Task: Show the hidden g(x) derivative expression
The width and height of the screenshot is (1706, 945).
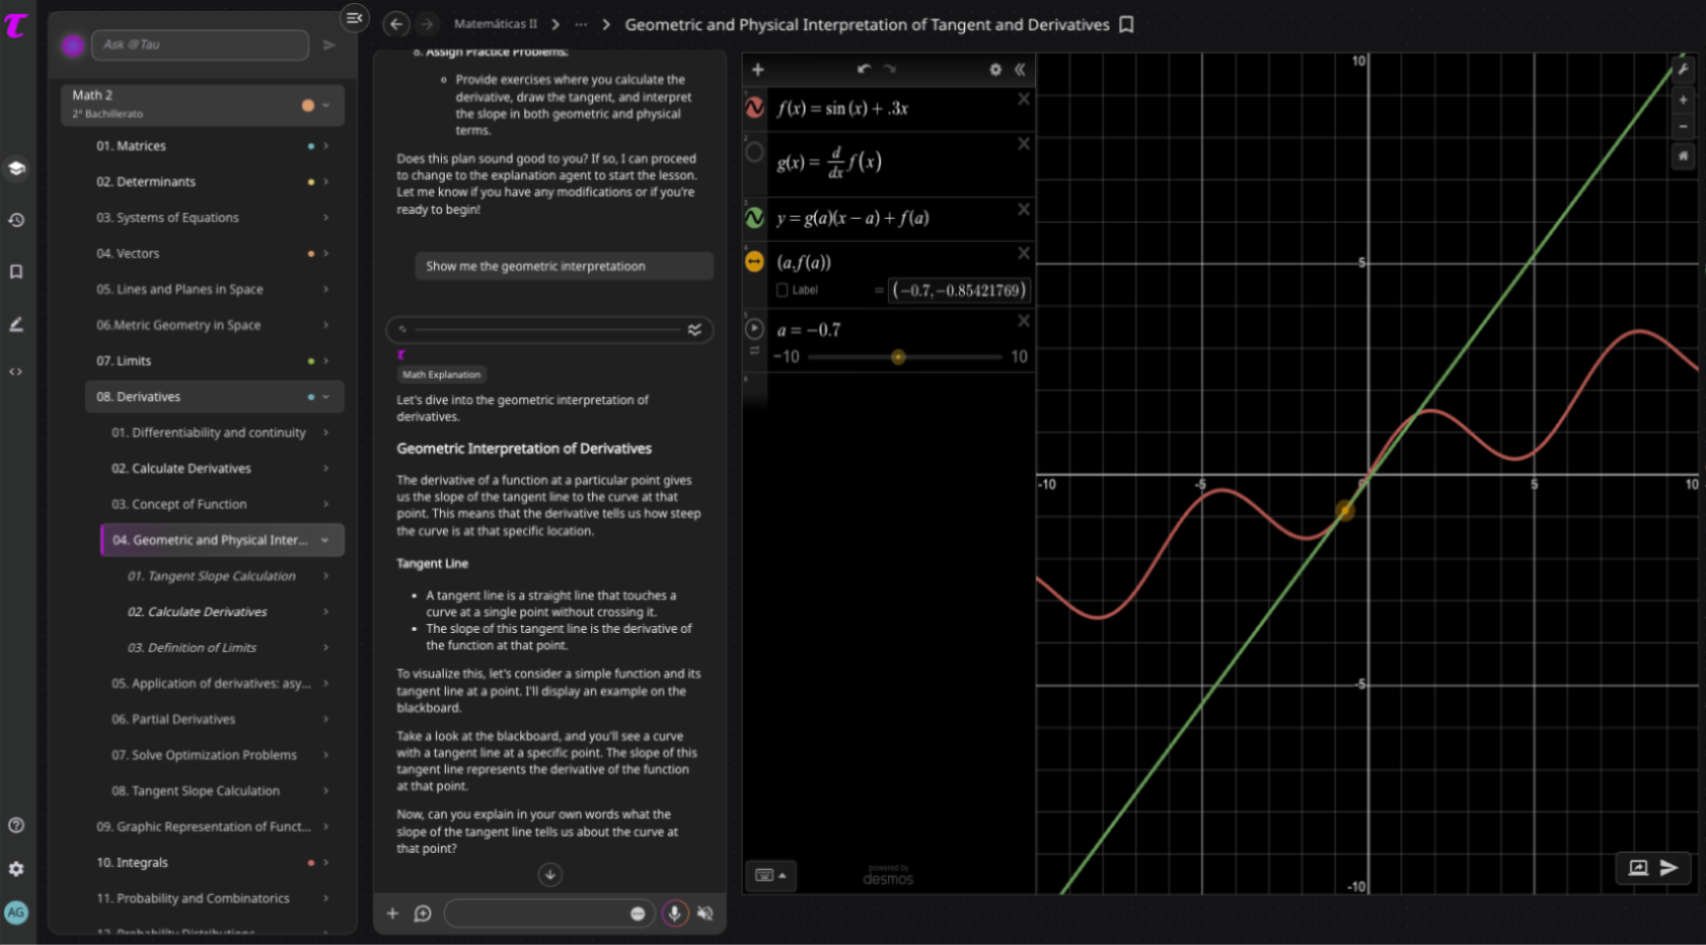Action: tap(755, 152)
